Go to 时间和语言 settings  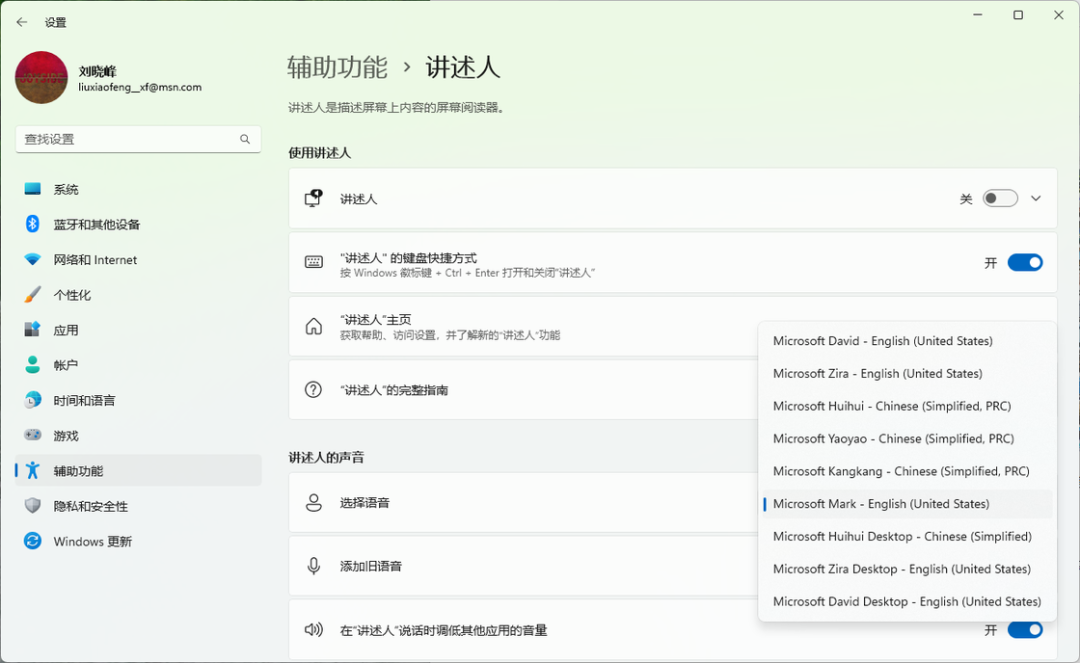pyautogui.click(x=138, y=400)
